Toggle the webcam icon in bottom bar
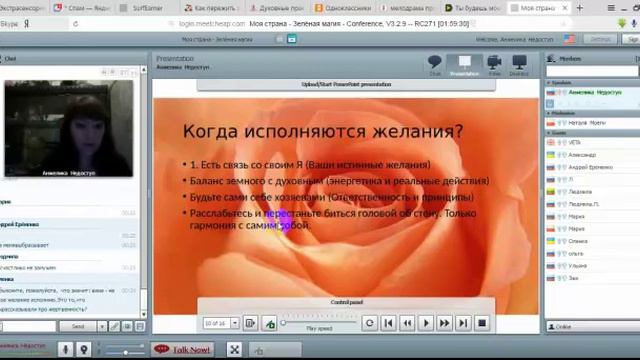Viewport: 640px width, 360px height. click(84, 350)
